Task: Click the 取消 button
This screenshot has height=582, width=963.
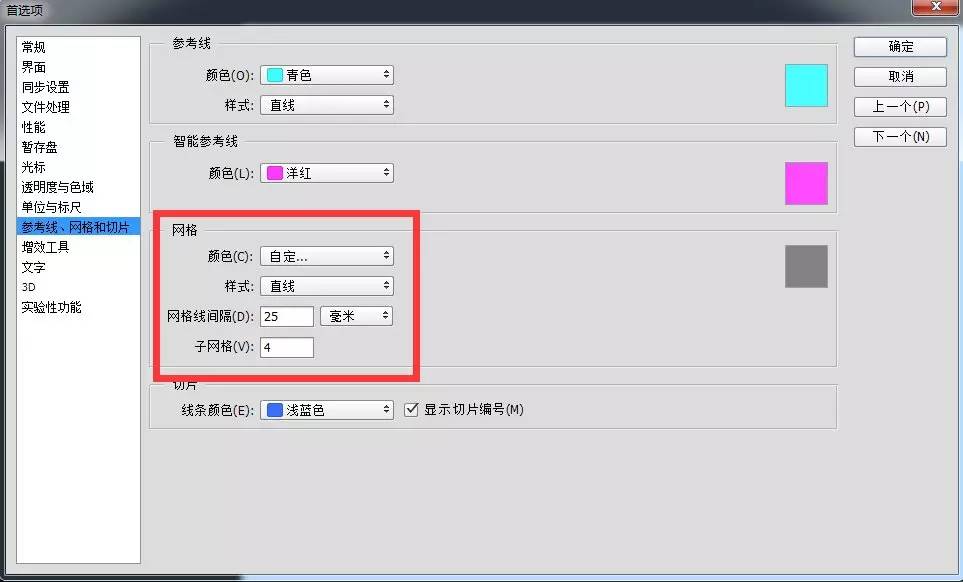Action: click(899, 77)
